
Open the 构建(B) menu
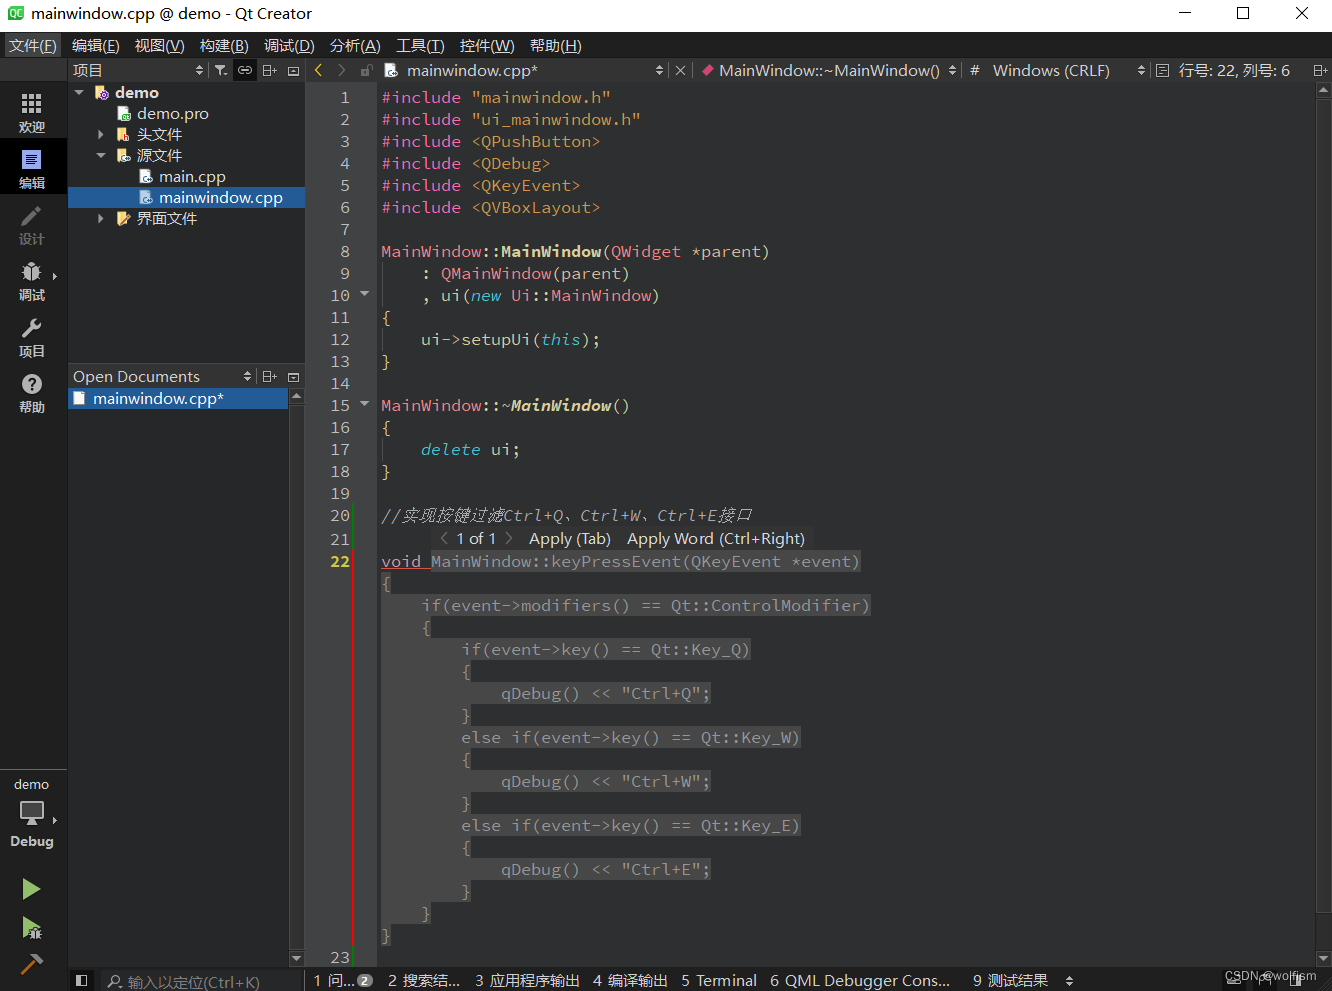tap(224, 46)
